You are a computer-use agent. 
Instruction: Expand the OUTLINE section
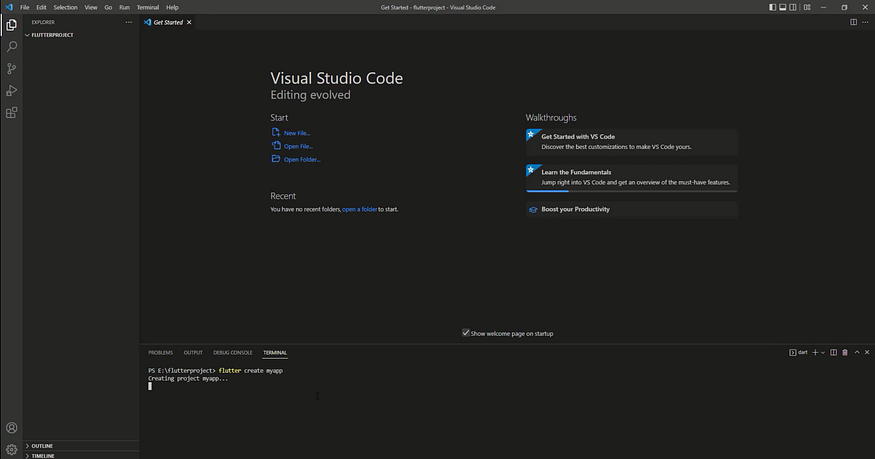click(41, 446)
